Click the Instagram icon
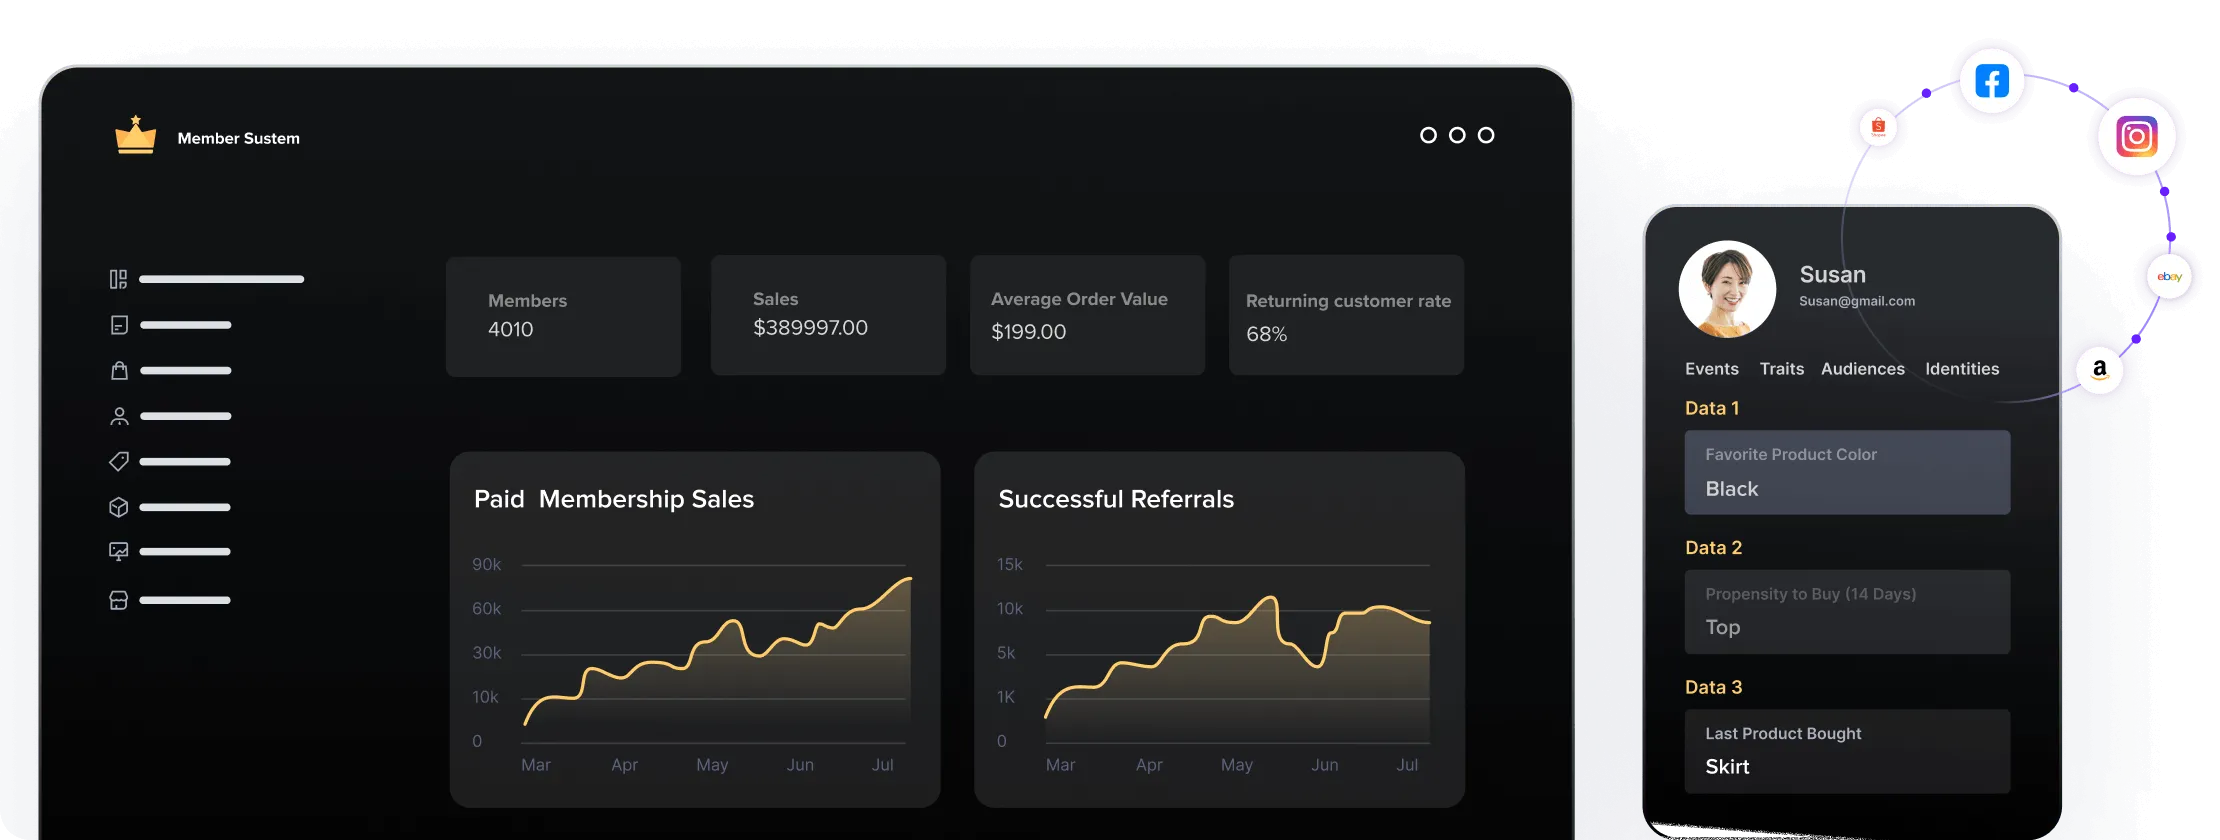This screenshot has height=840, width=2220. pos(2137,136)
